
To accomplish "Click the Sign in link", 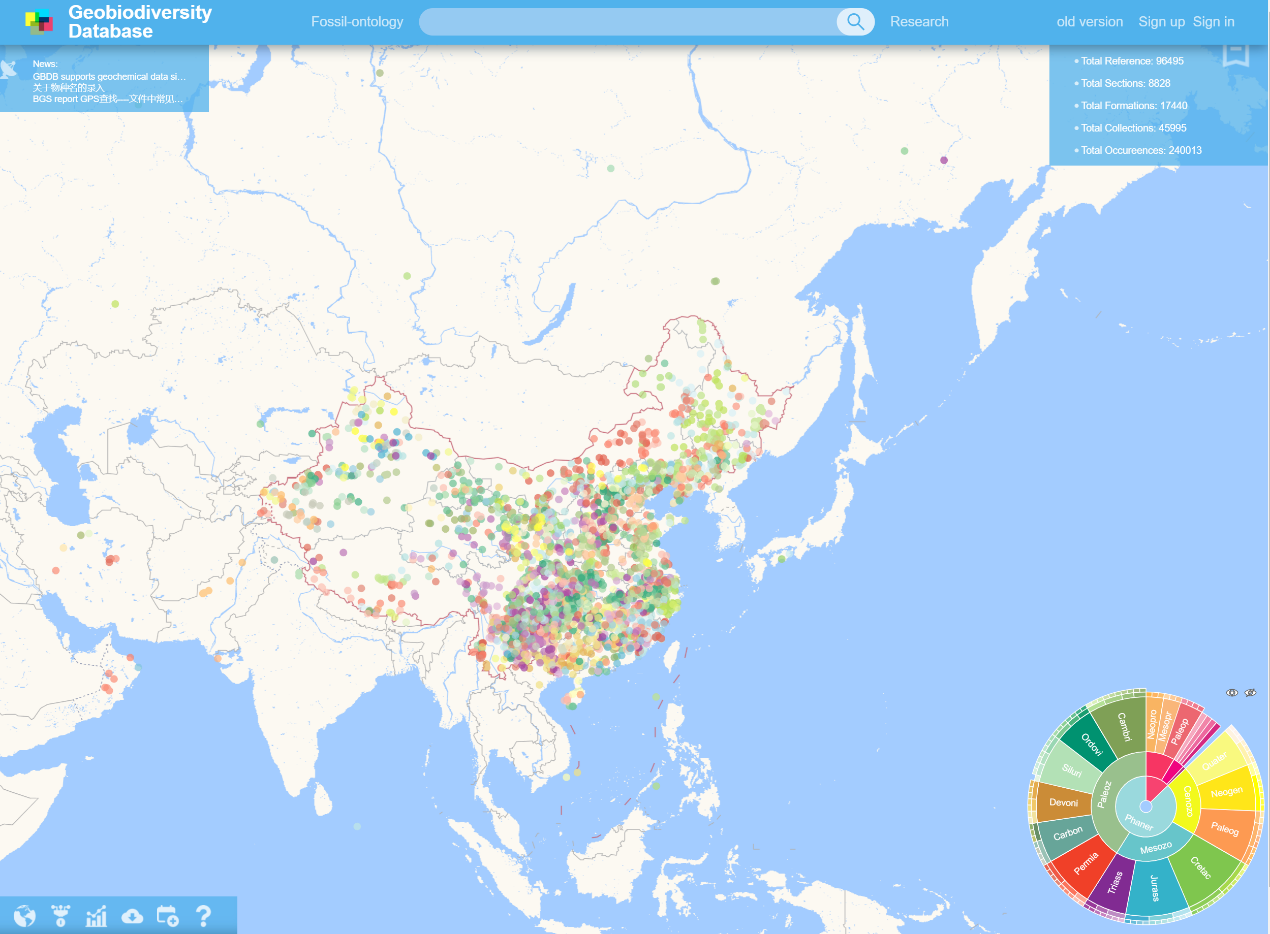I will pyautogui.click(x=1213, y=22).
